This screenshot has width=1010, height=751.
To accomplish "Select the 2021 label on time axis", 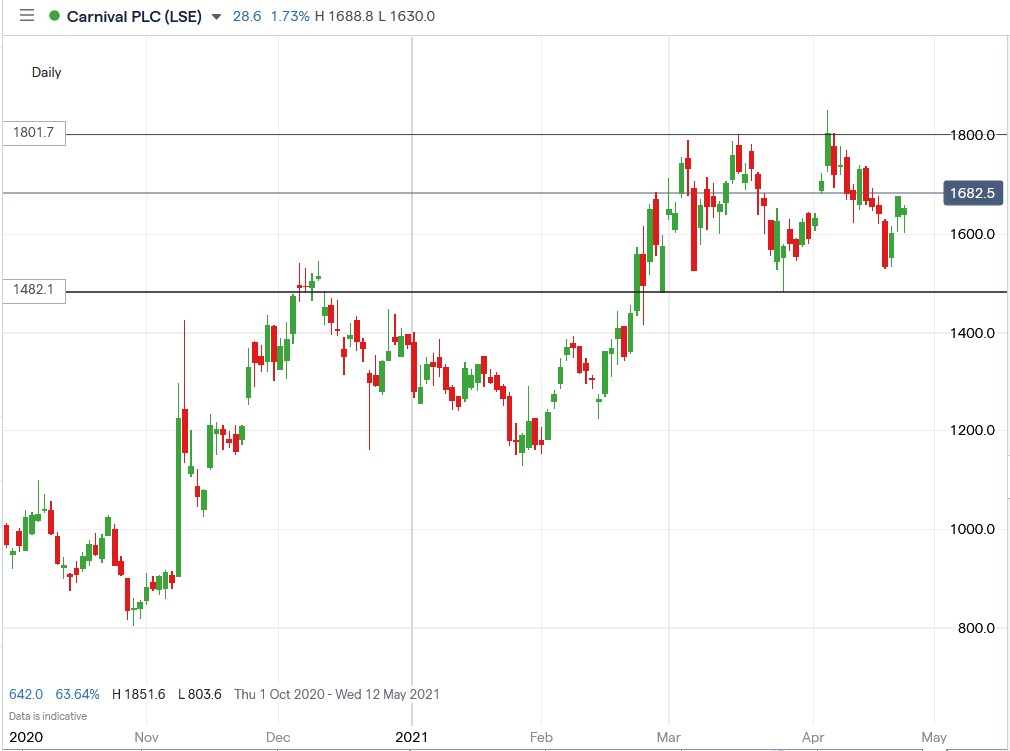I will coord(411,737).
